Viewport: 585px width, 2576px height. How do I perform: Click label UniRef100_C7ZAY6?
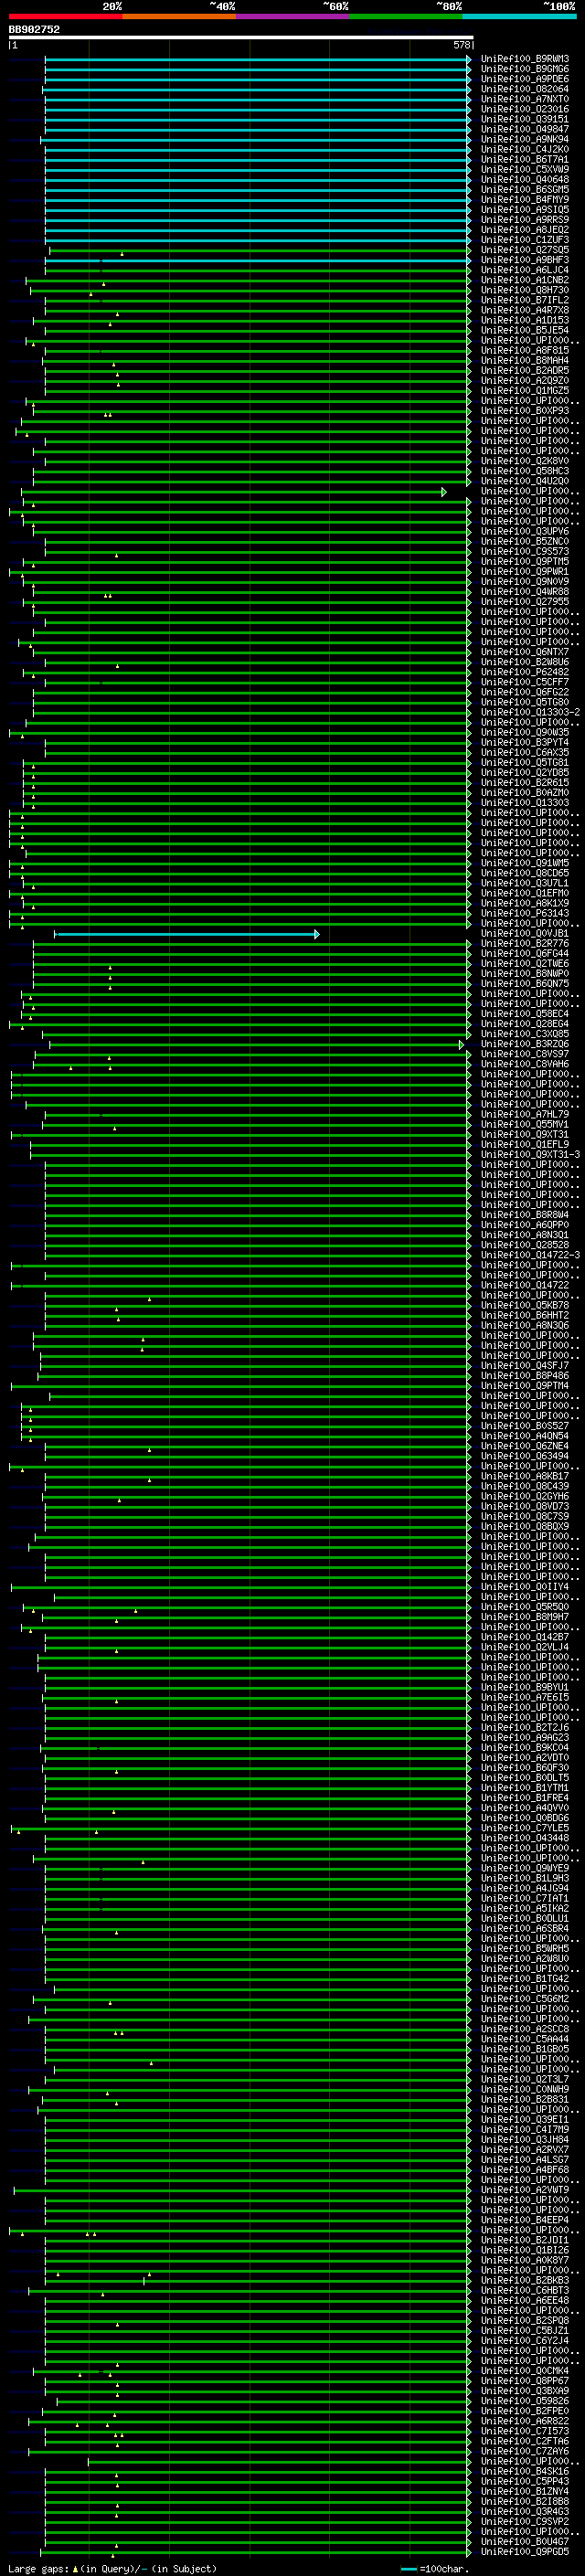[525, 2451]
